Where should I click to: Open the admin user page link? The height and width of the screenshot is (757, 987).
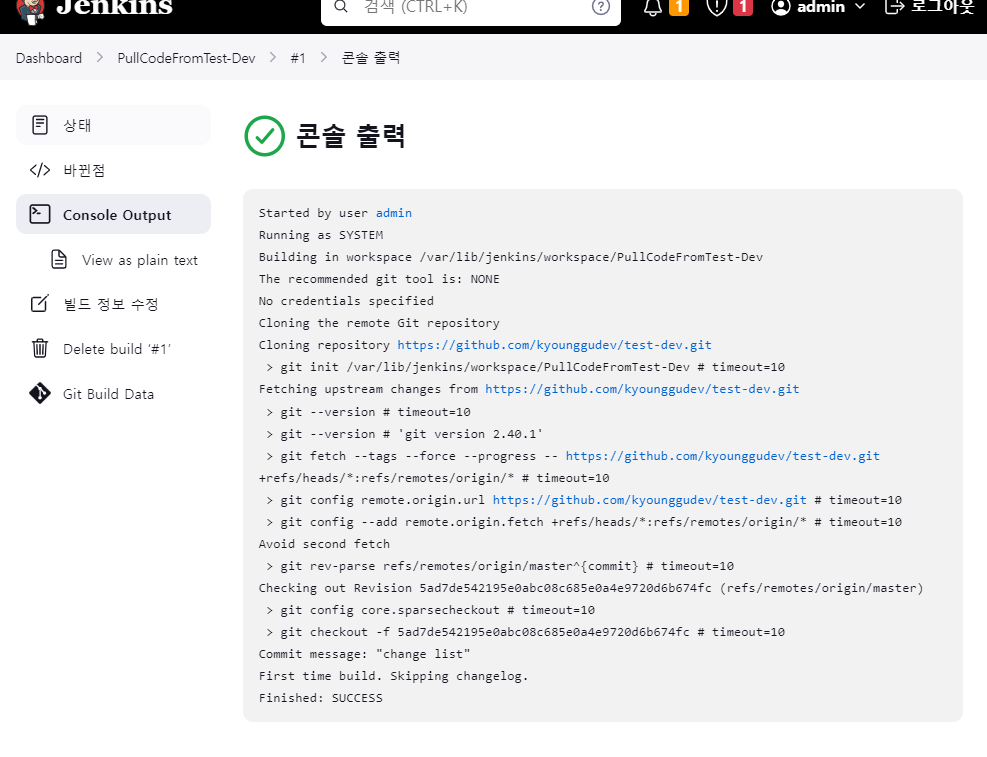coord(821,7)
